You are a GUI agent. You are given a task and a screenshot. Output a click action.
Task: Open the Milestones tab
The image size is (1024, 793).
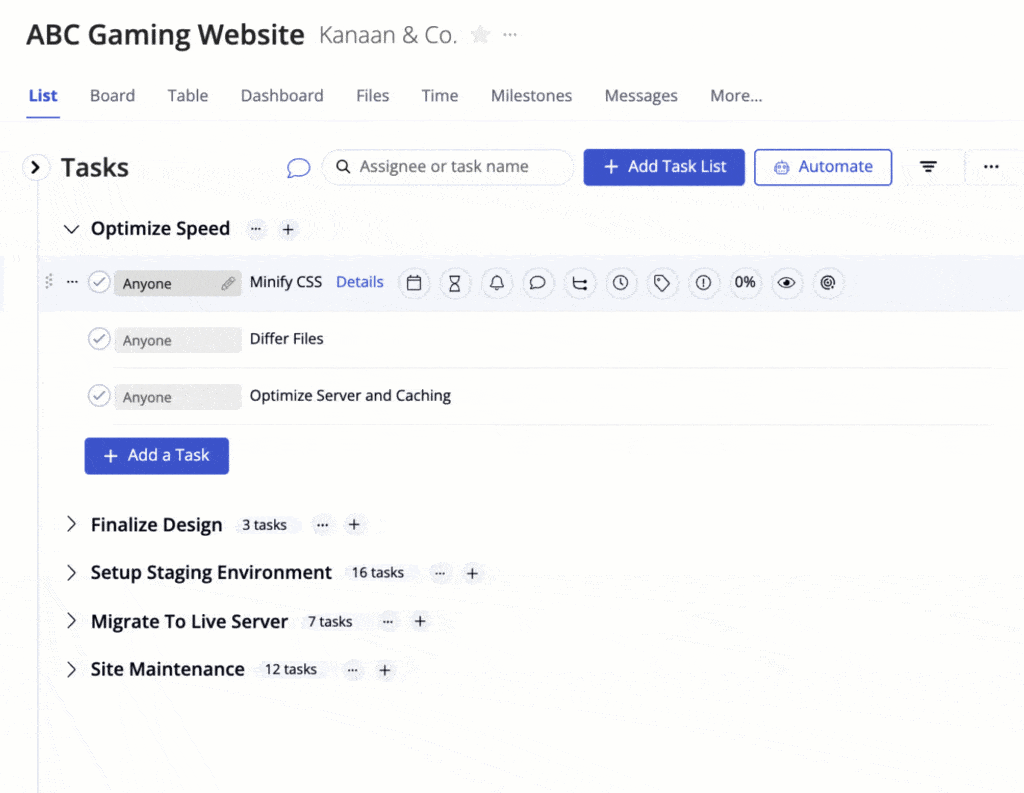tap(531, 96)
